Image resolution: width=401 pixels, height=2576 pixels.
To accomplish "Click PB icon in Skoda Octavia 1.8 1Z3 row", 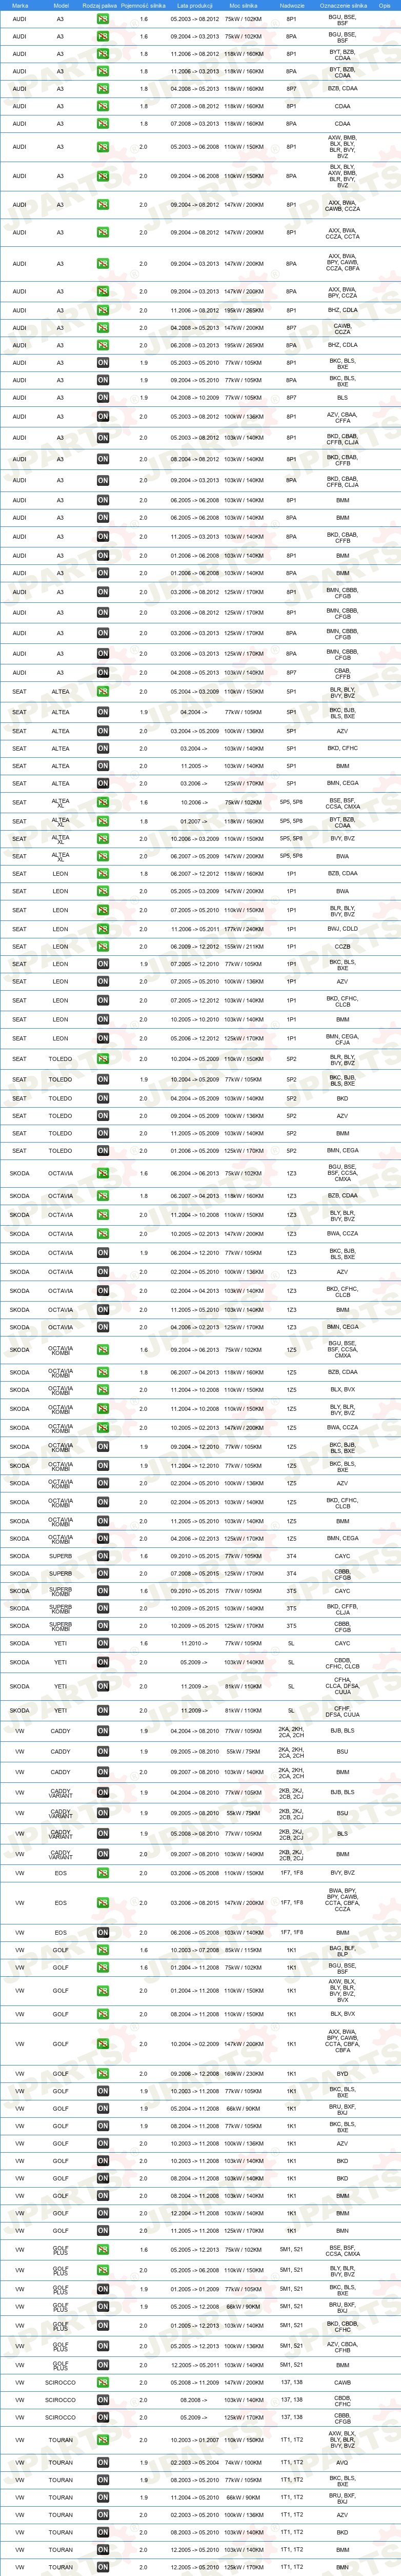I will [102, 1195].
